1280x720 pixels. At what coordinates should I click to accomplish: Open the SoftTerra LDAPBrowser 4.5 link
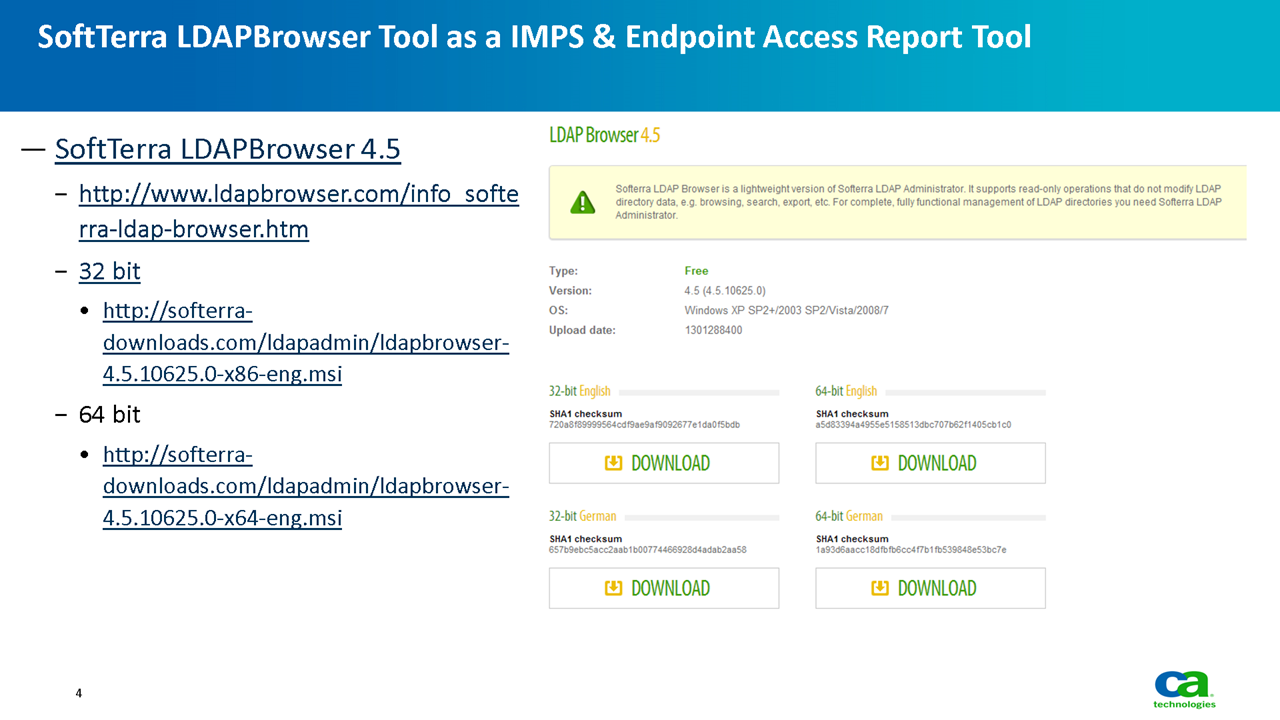[228, 149]
